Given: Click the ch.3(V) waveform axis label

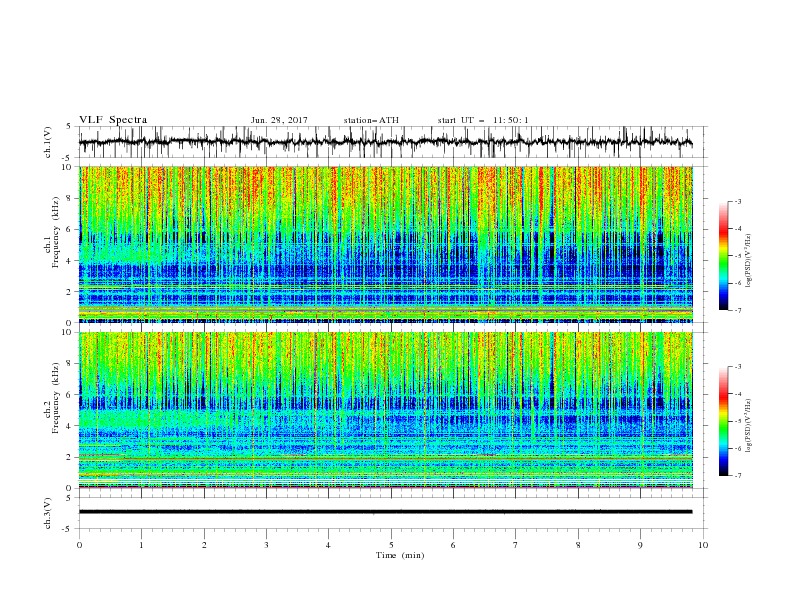Looking at the screenshot, I should click(48, 514).
